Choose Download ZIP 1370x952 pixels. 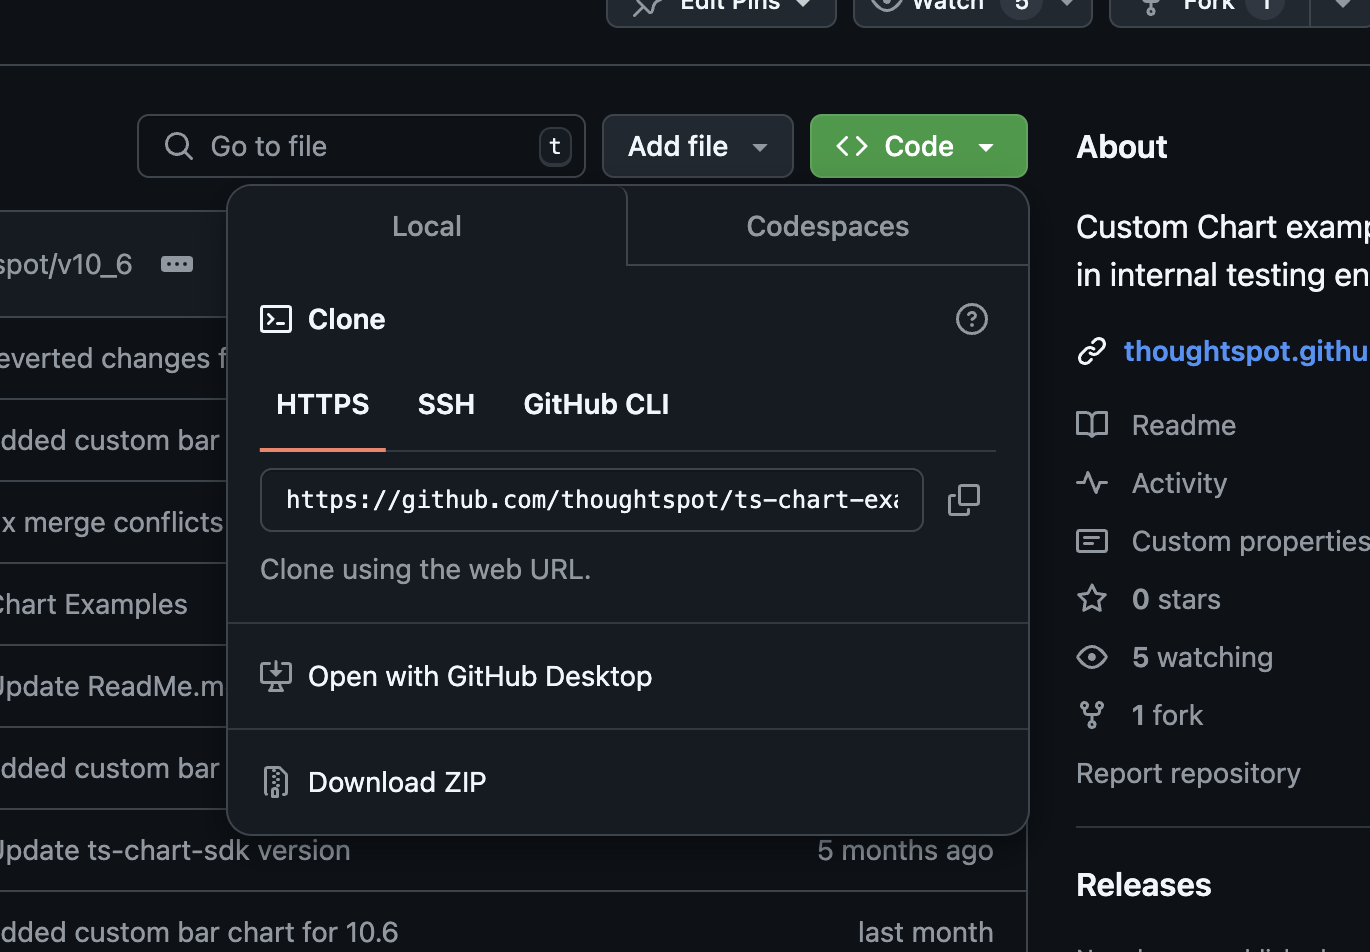(x=628, y=782)
